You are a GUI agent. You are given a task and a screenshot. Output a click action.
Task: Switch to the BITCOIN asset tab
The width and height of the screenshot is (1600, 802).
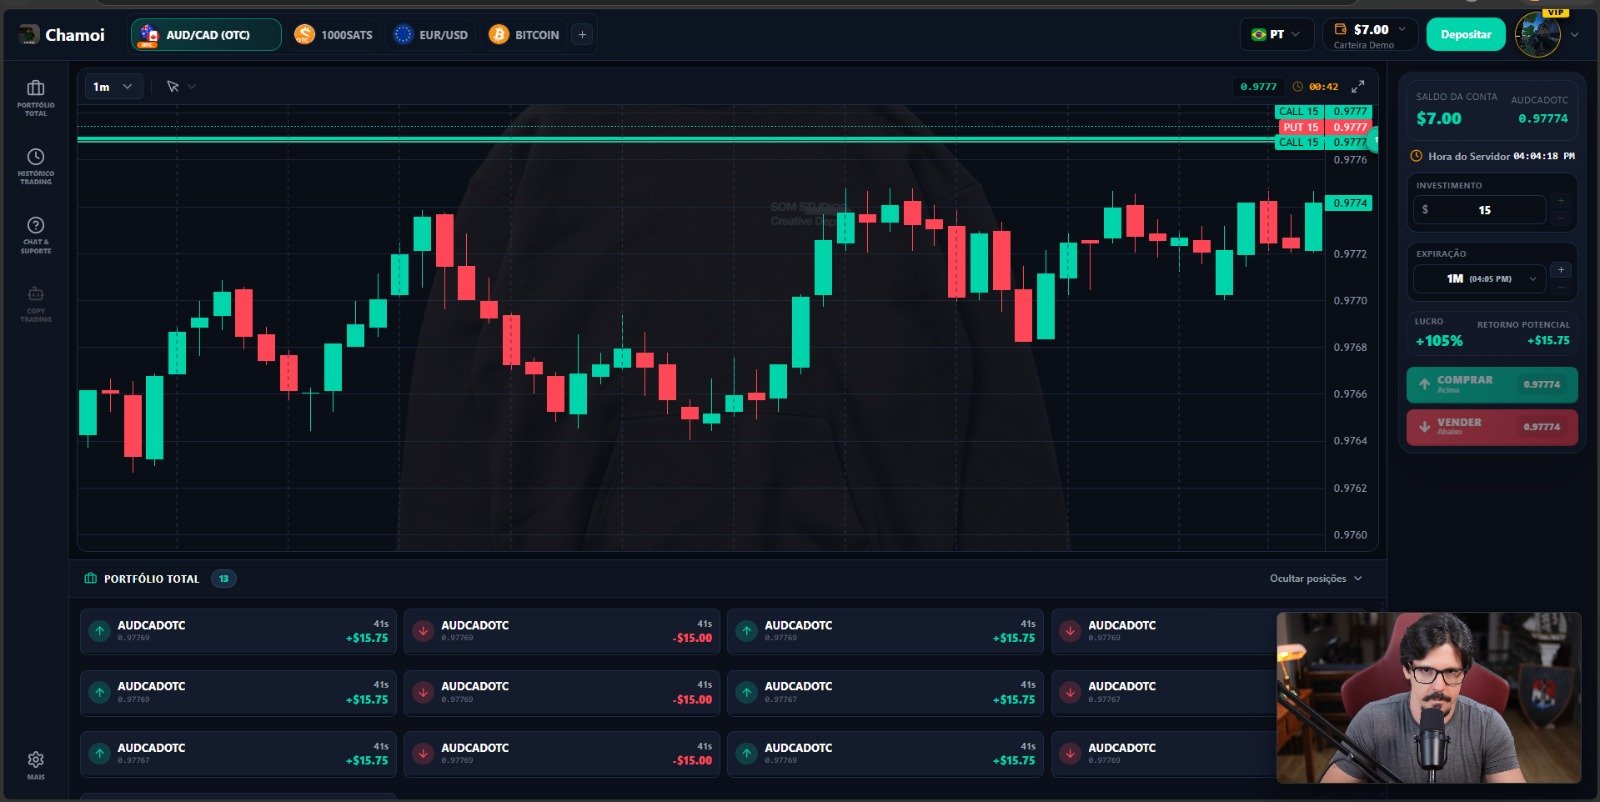[524, 35]
